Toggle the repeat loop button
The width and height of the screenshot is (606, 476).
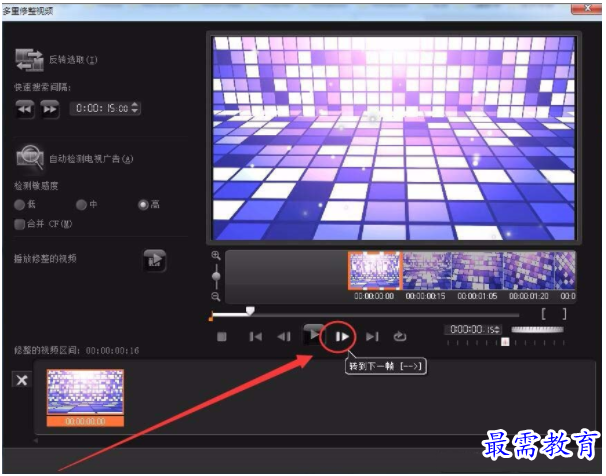(x=400, y=337)
